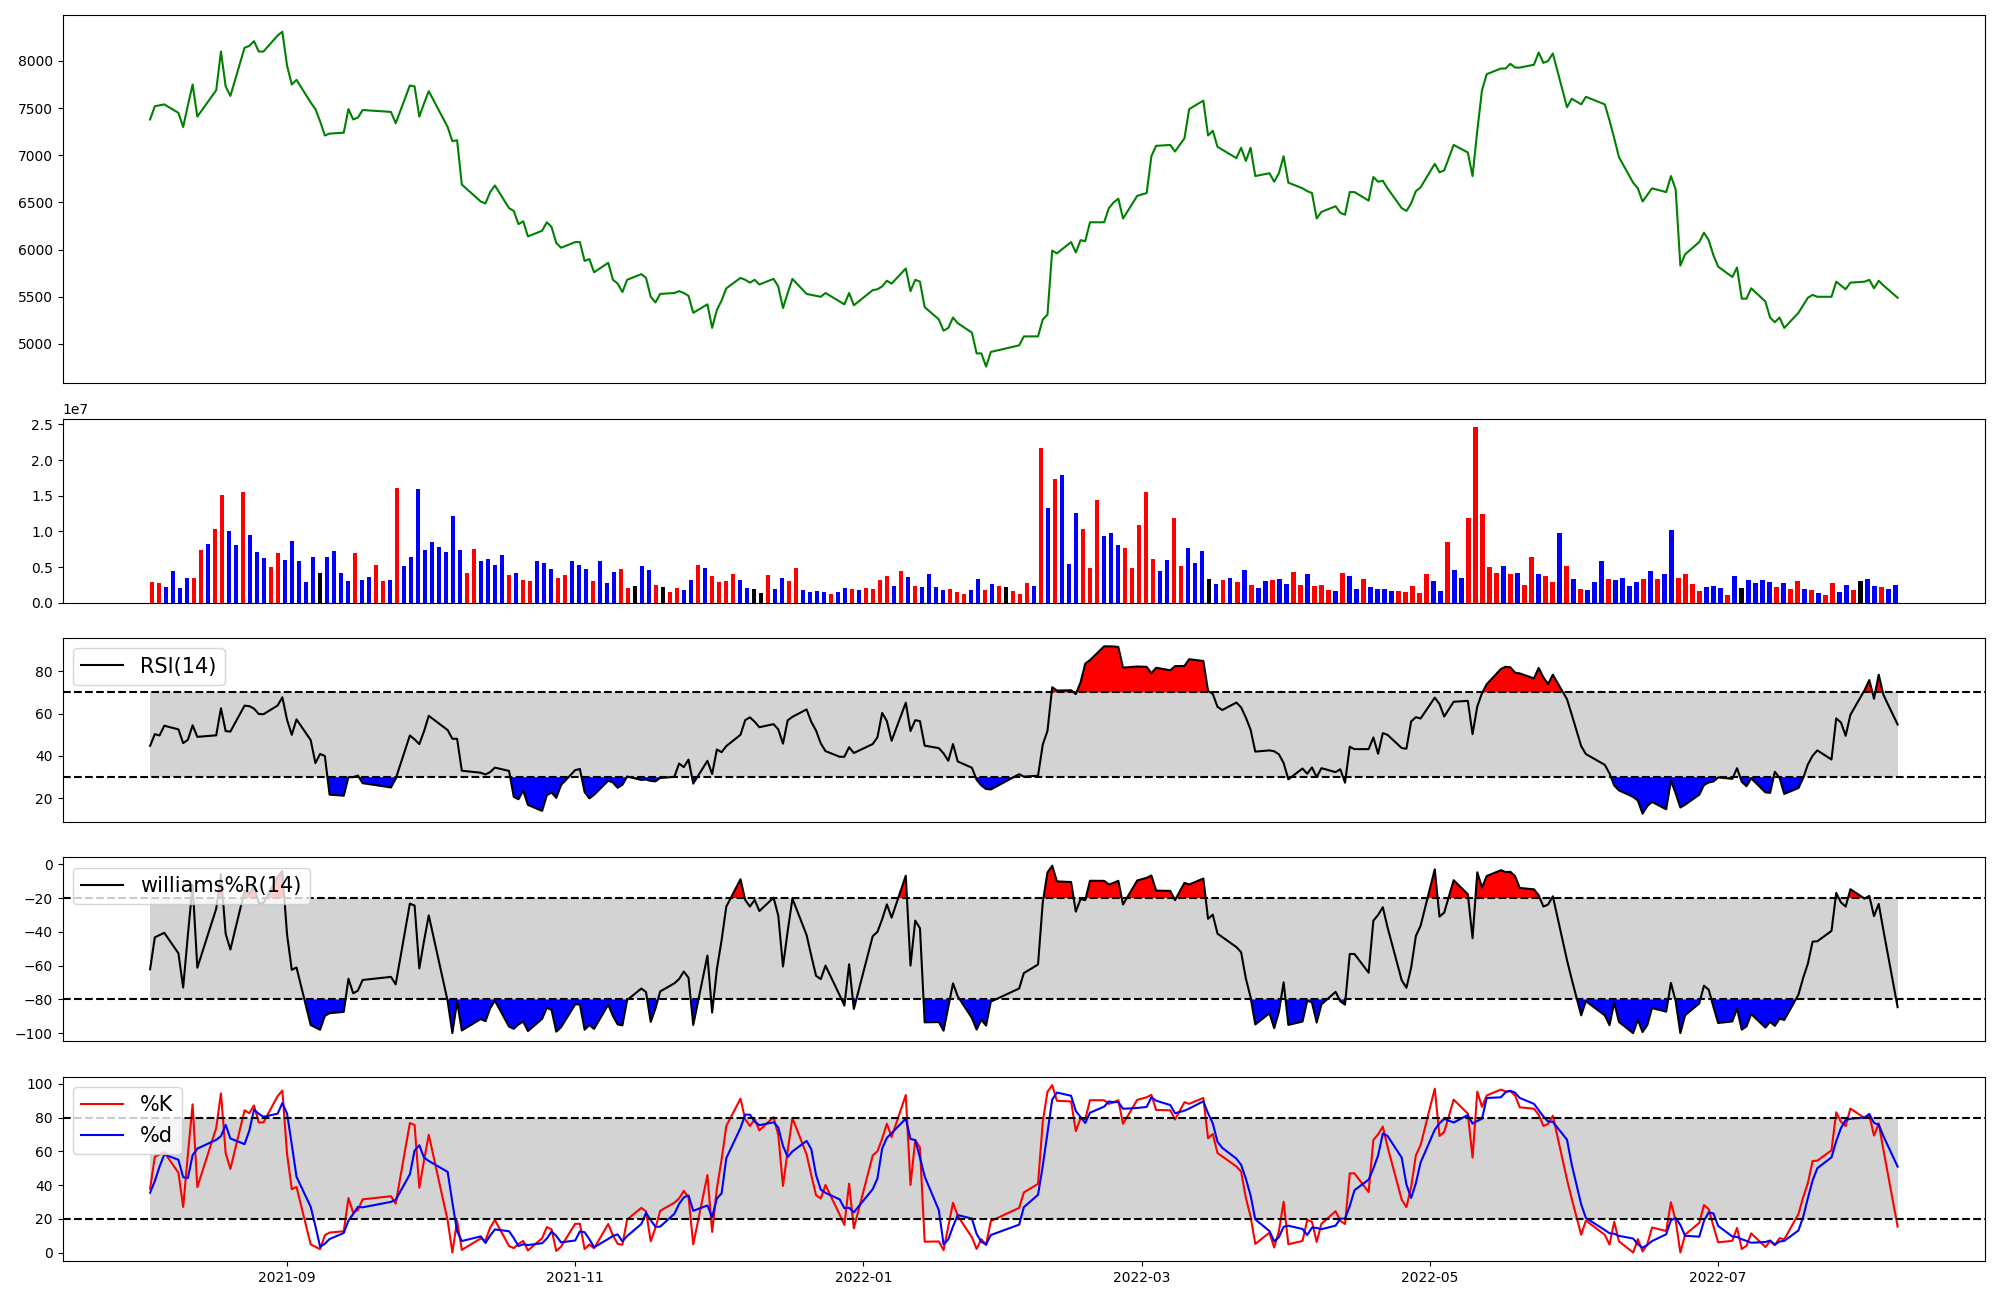Click the %K legend entry text

(156, 1104)
